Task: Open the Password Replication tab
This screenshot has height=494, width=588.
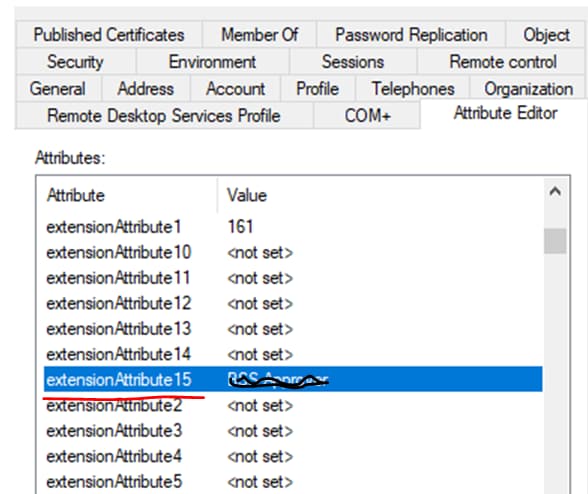Action: point(411,35)
